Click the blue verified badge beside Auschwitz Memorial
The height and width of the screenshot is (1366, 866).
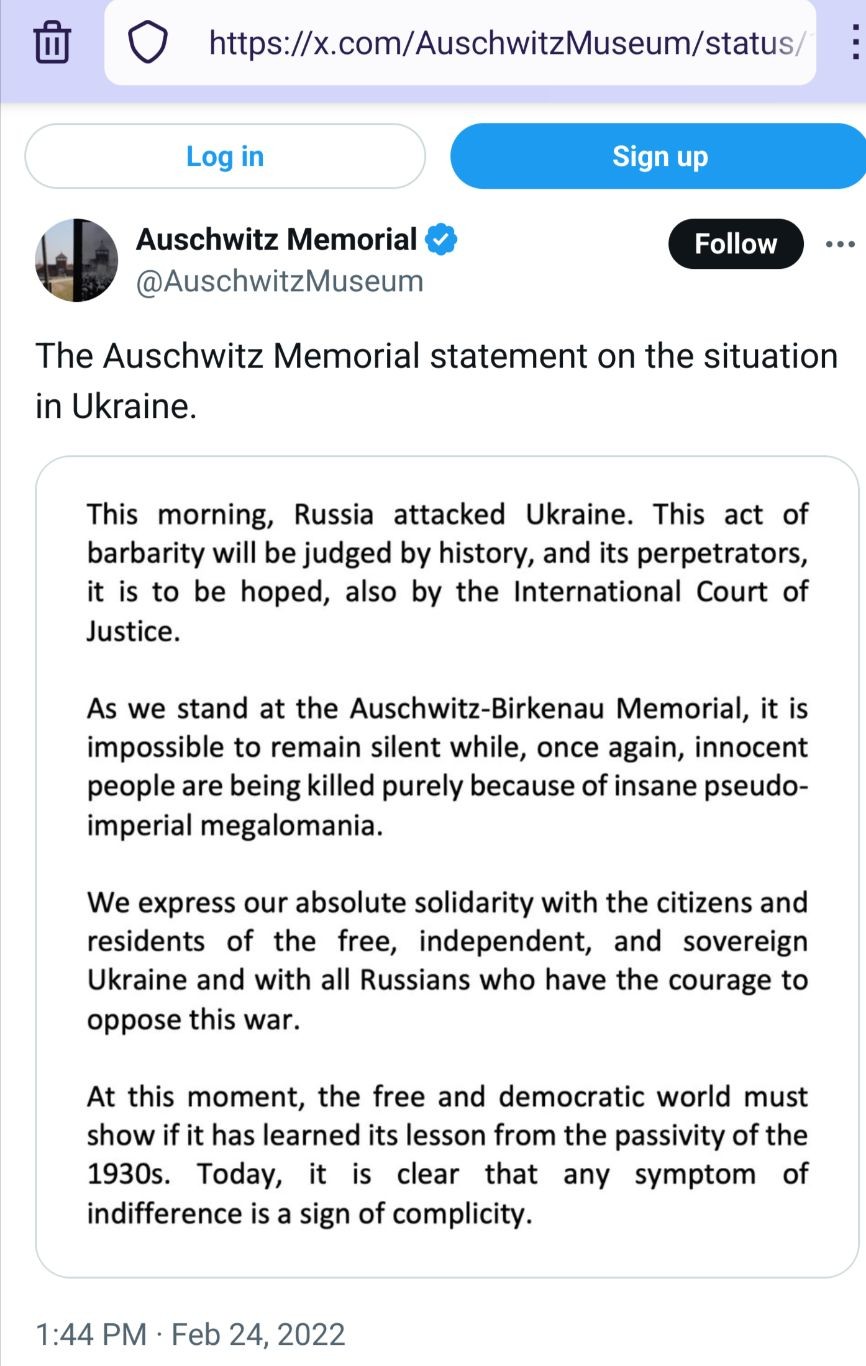(x=442, y=240)
